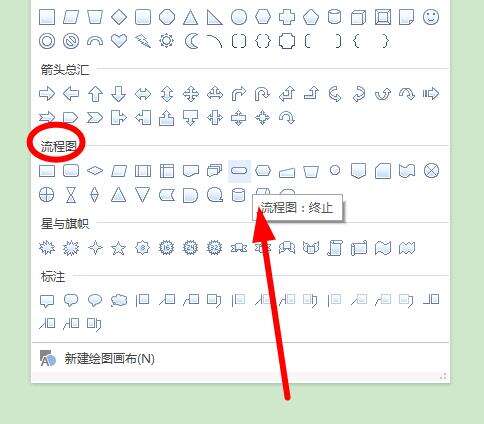Insert the cloud callout shape
Screen dimensions: 484x424
tap(119, 300)
